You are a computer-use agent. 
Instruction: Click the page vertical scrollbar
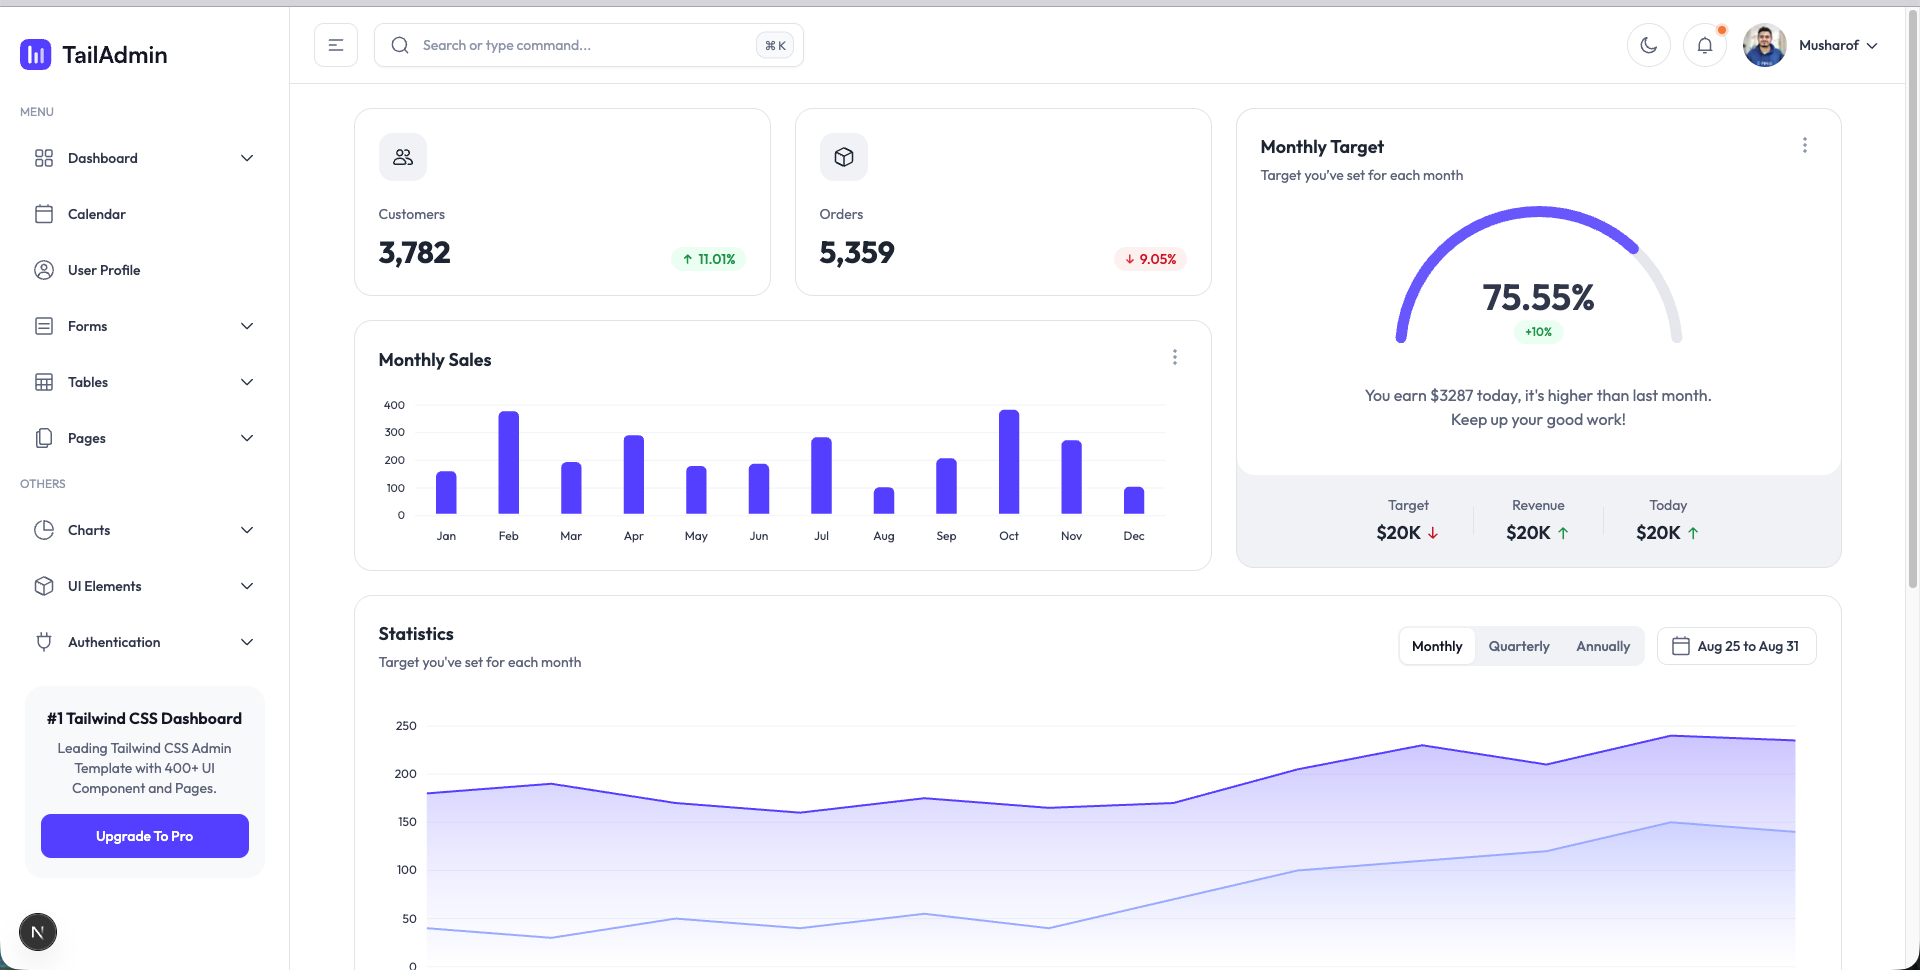tap(1913, 300)
